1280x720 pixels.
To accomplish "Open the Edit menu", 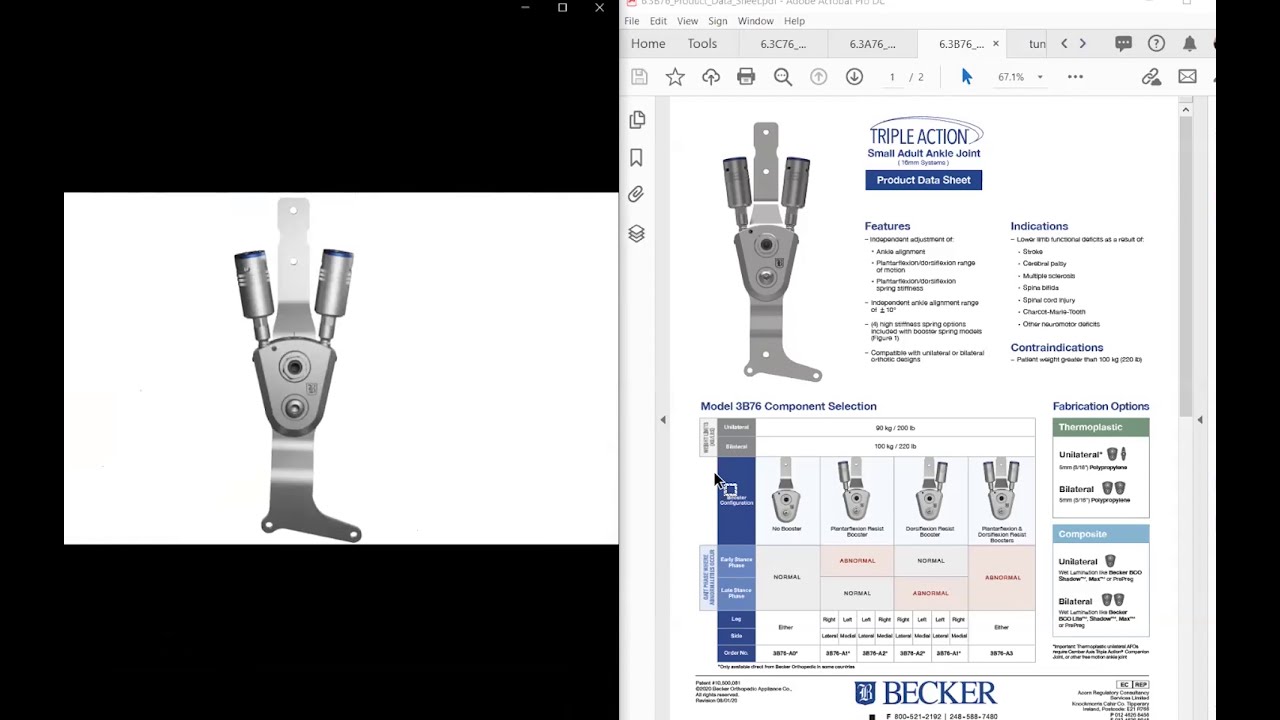I will click(658, 21).
